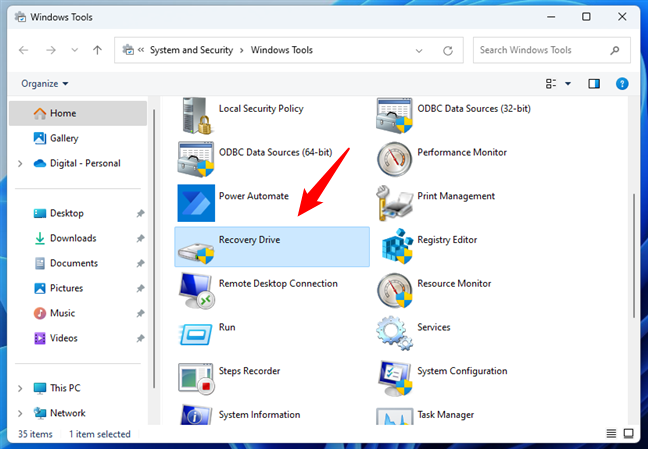
Task: Click the Windows Tools breadcrumb
Action: click(282, 50)
